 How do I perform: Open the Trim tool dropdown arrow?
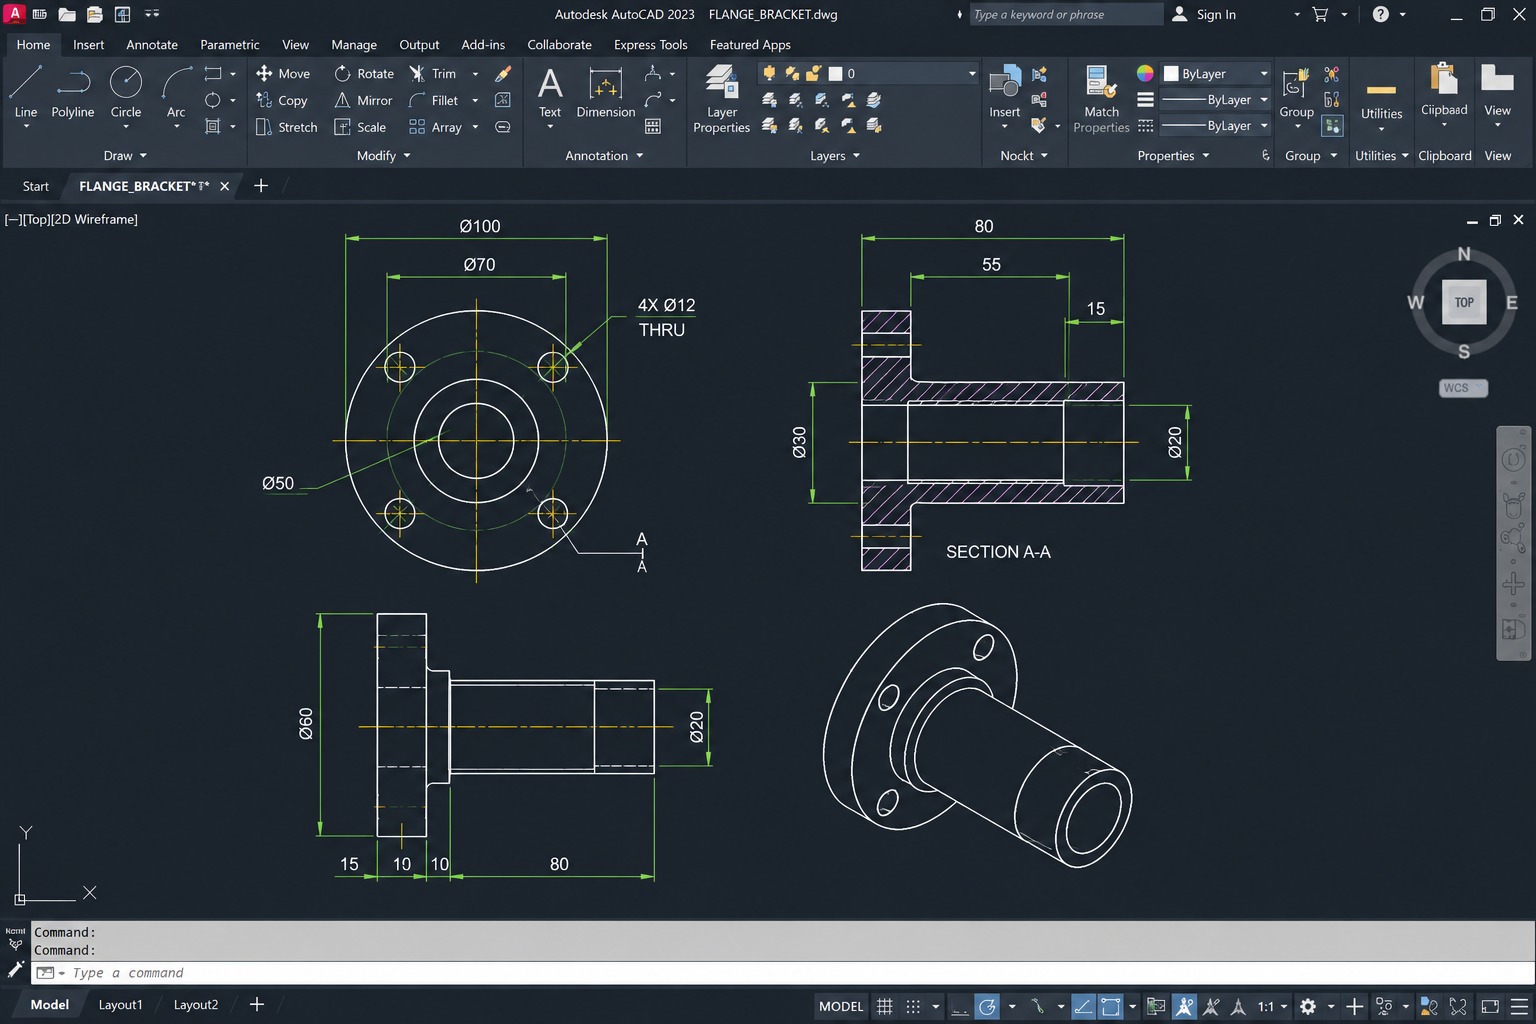475,74
